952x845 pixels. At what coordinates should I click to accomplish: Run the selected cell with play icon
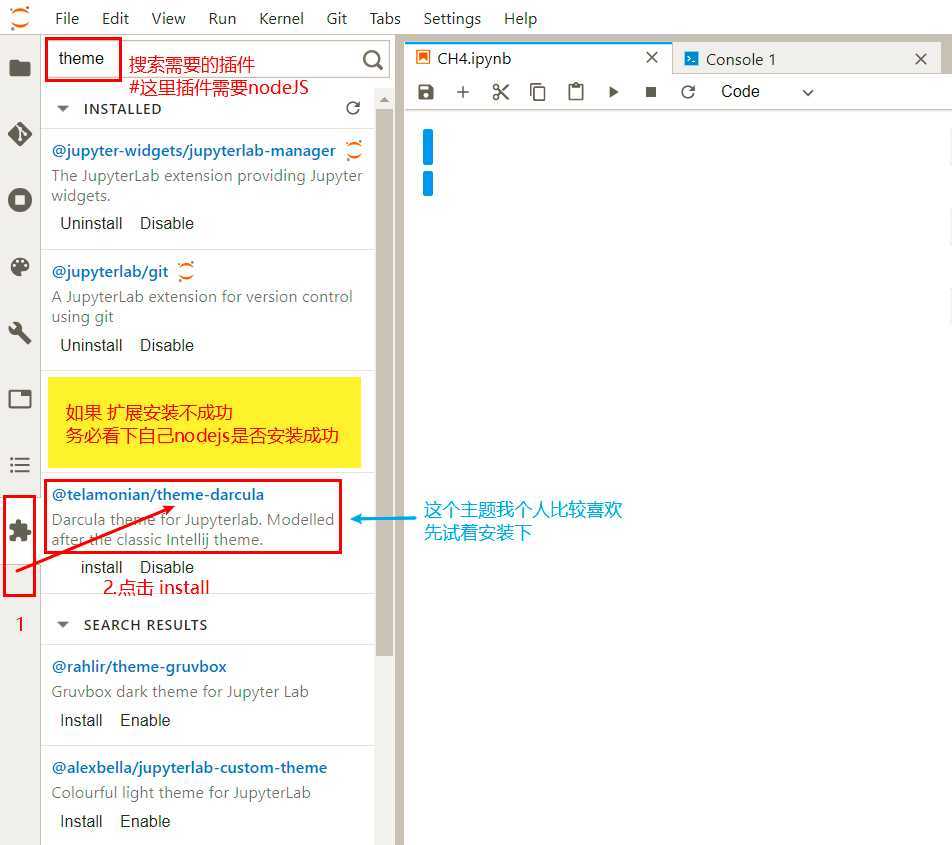[613, 92]
